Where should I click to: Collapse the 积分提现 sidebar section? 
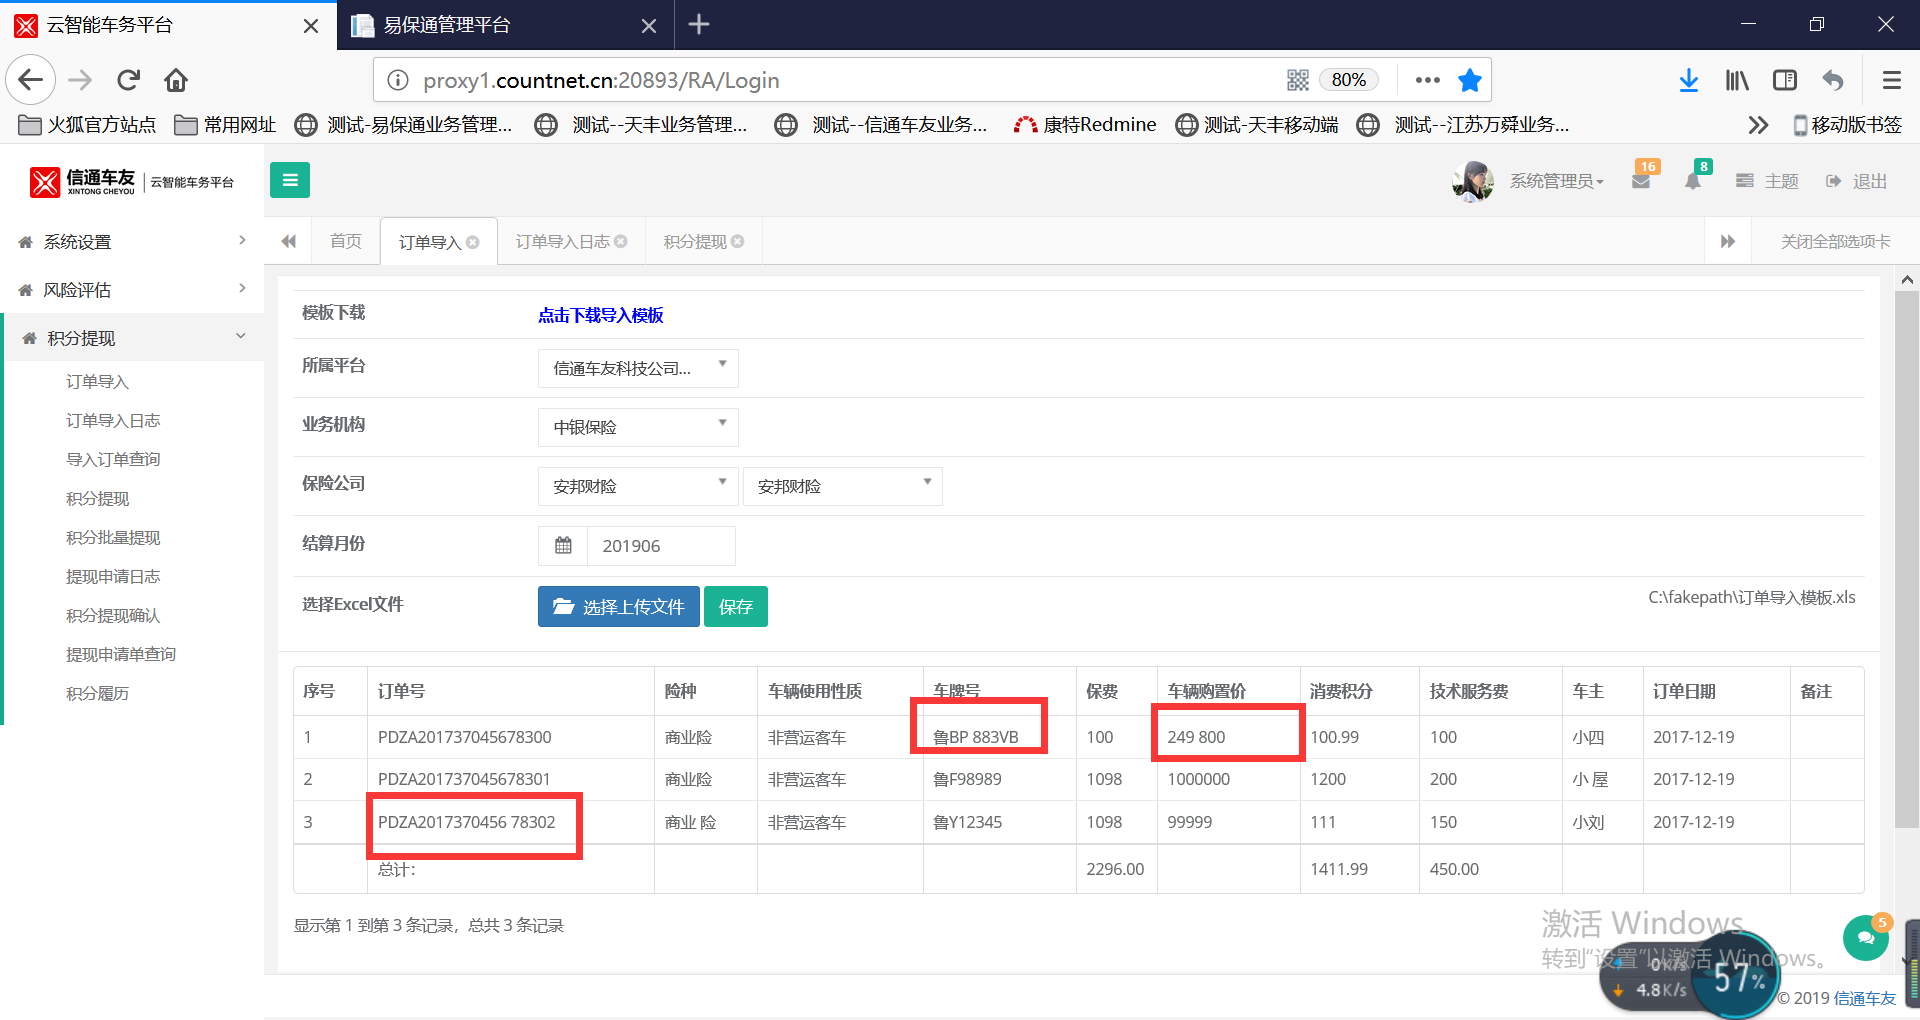130,338
